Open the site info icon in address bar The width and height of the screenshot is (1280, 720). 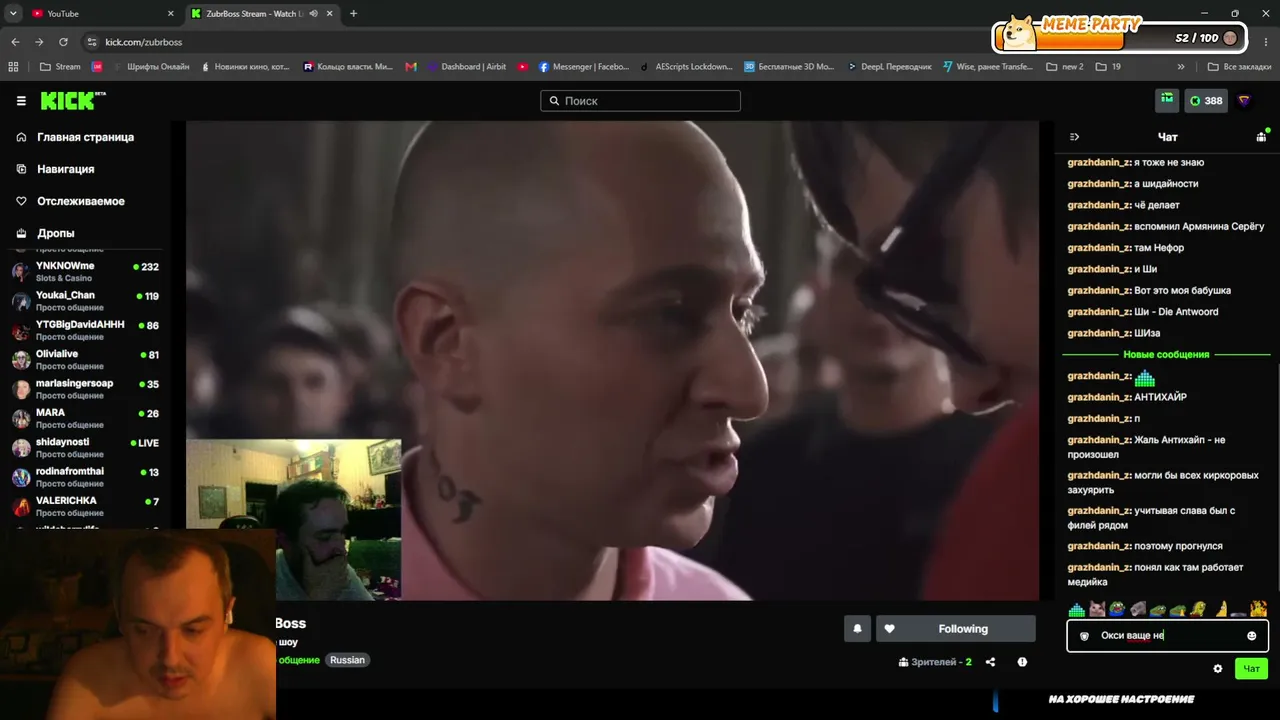click(x=92, y=42)
